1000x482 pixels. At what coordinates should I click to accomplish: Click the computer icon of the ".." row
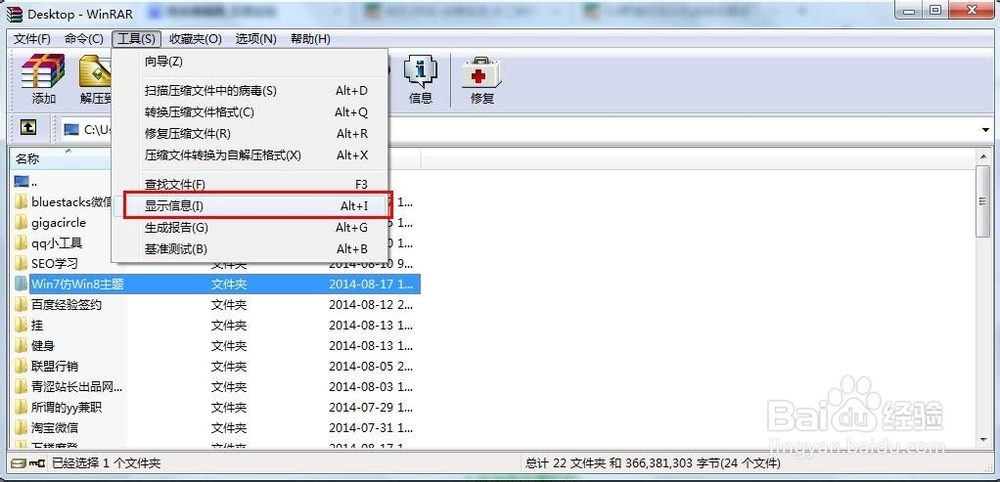click(x=22, y=181)
